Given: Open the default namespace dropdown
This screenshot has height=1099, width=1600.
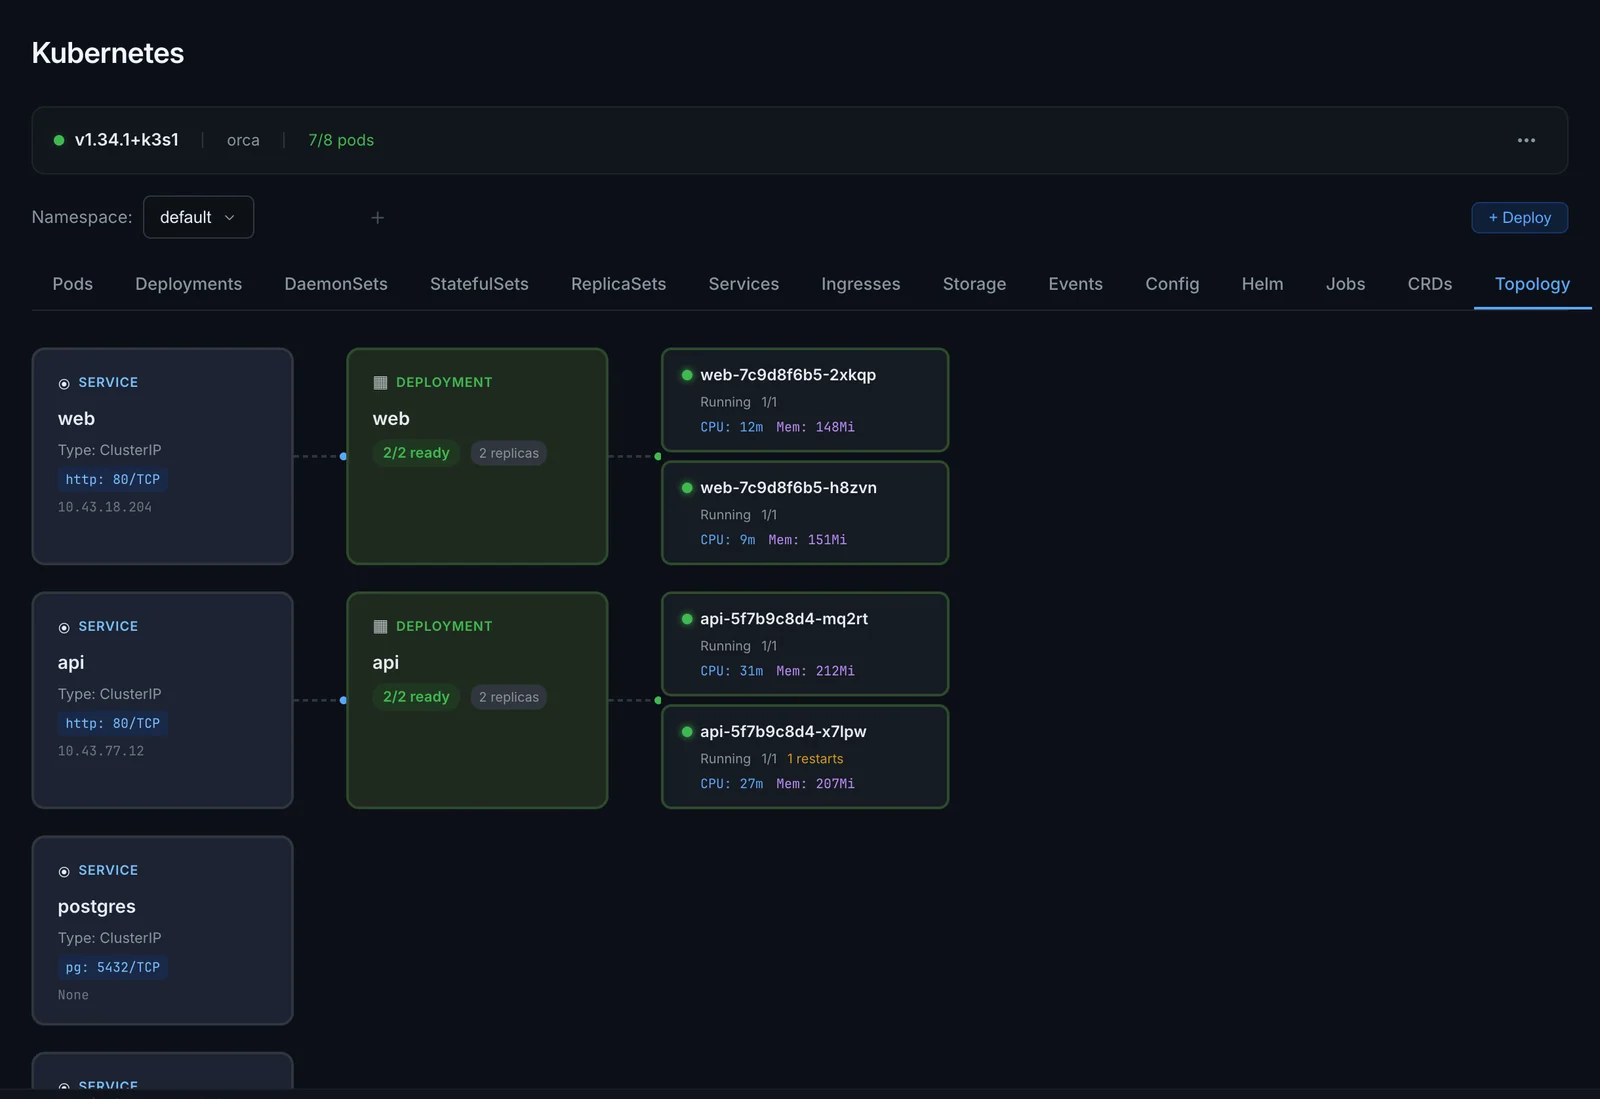Looking at the screenshot, I should 198,217.
